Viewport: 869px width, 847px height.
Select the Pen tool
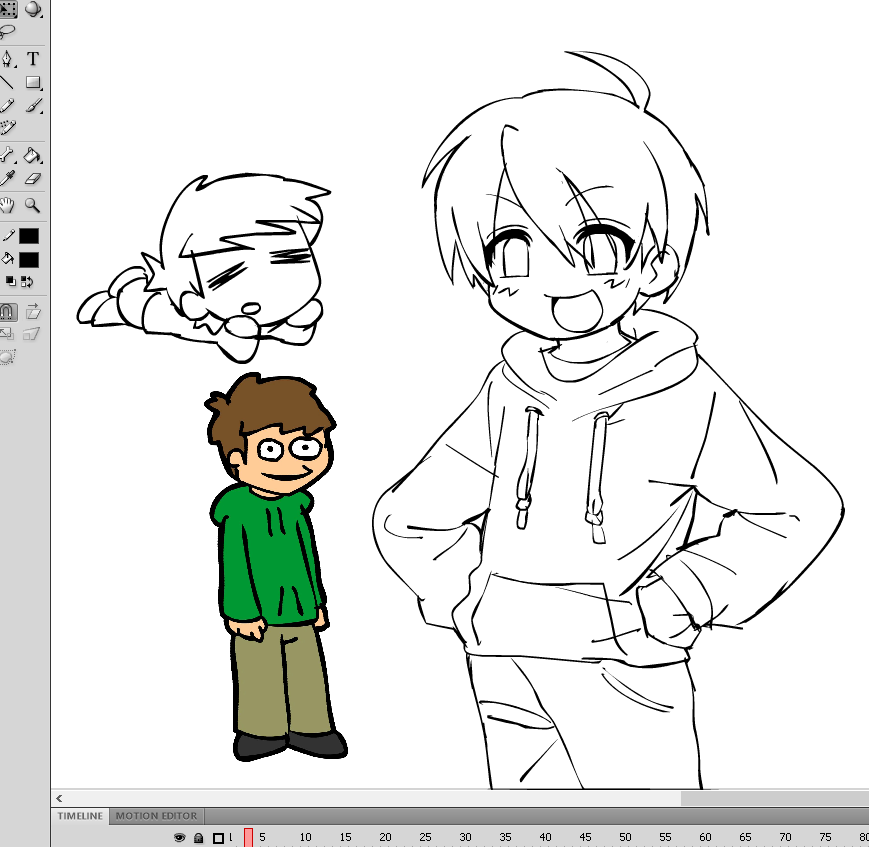click(x=8, y=59)
